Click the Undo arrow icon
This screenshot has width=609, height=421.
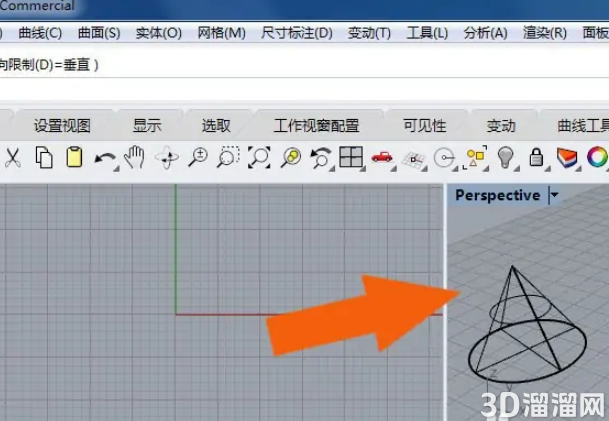tap(105, 159)
